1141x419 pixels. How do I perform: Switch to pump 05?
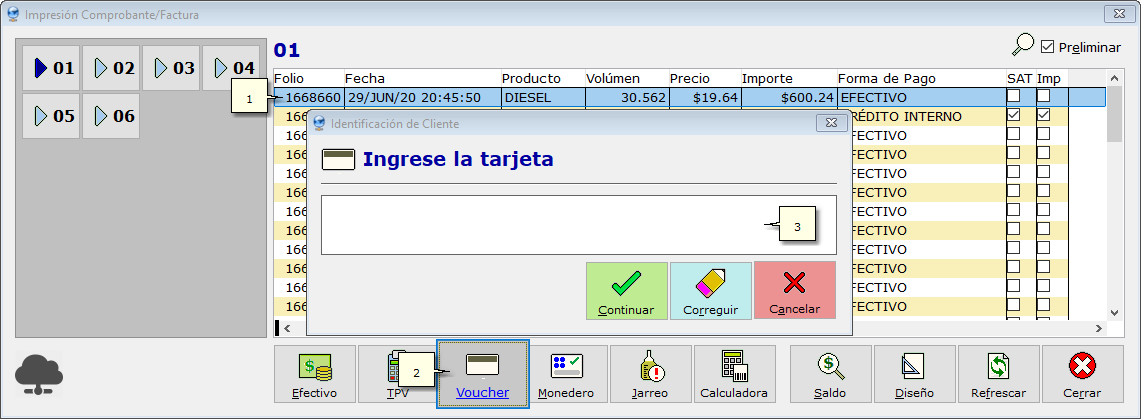click(x=51, y=116)
